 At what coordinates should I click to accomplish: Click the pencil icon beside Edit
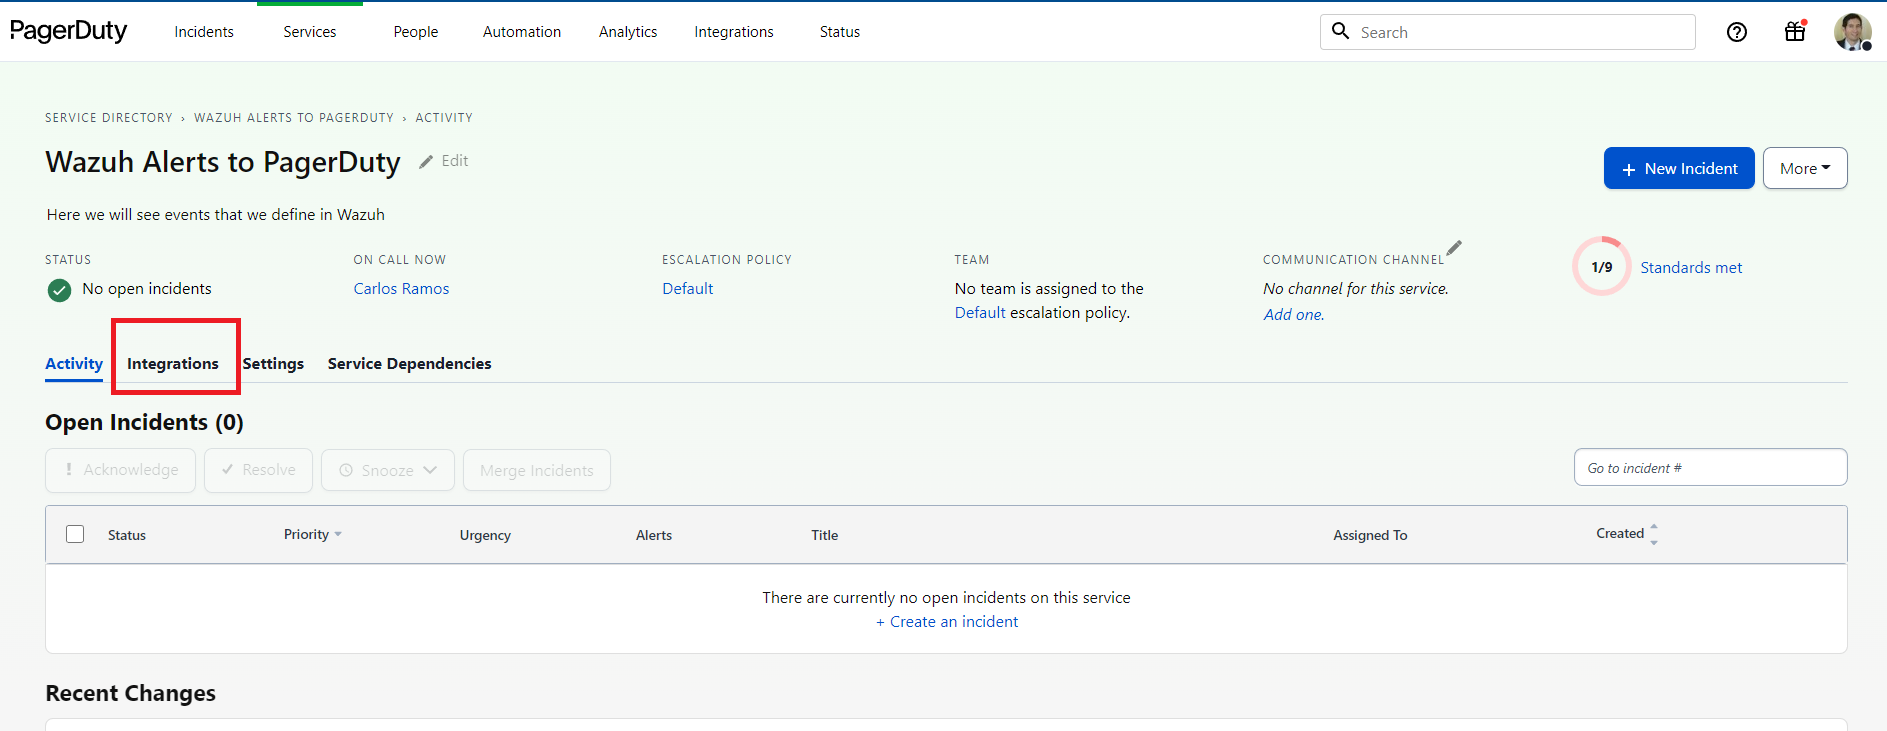pos(426,161)
